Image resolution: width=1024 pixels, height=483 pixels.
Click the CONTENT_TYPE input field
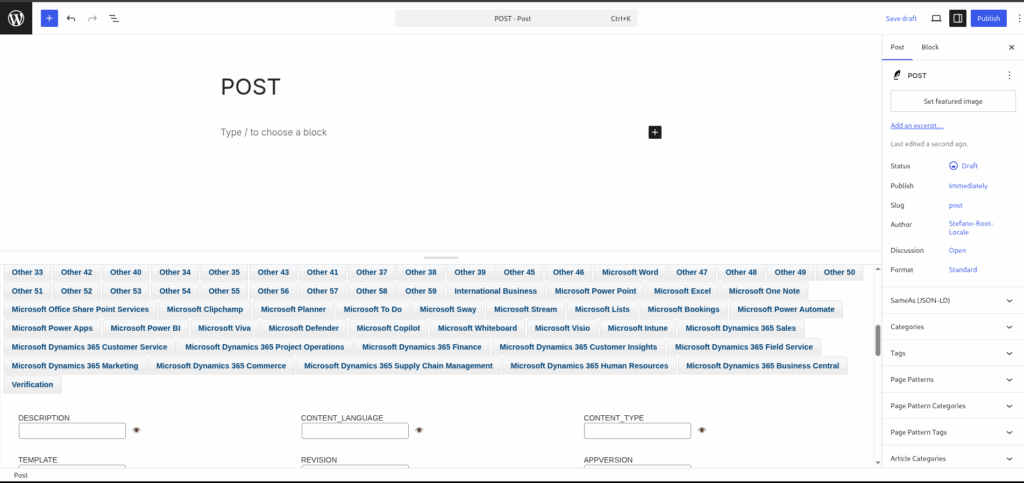point(637,431)
